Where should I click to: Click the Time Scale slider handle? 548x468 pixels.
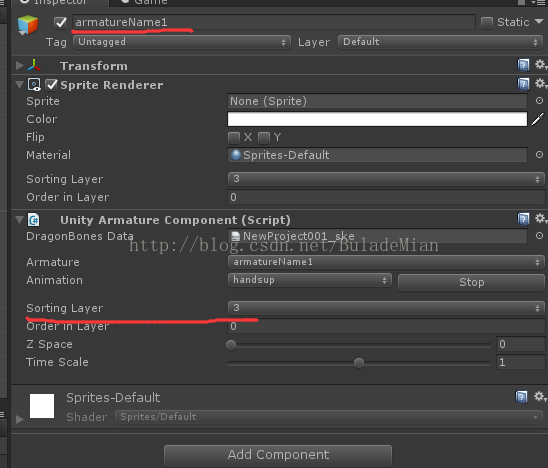[359, 363]
